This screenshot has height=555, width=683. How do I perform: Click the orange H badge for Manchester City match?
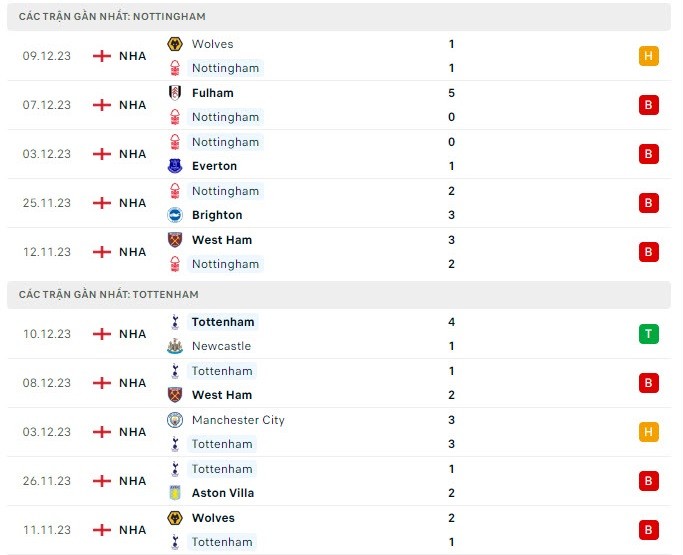[648, 432]
